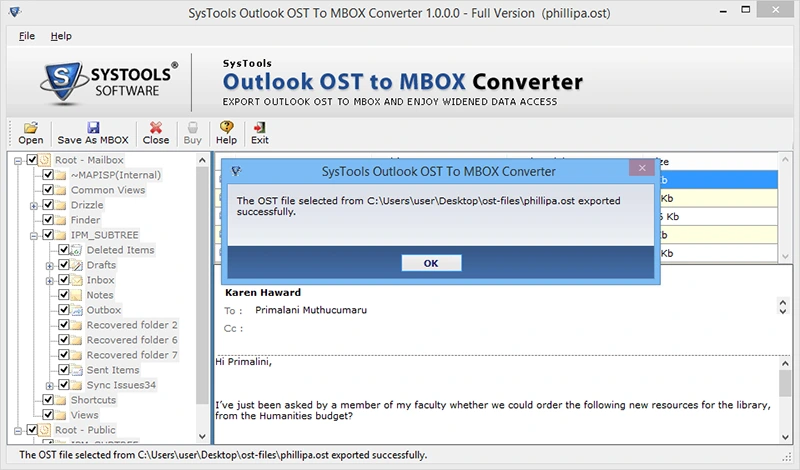800x470 pixels.
Task: Toggle the Inbox checkbox
Action: coord(64,280)
